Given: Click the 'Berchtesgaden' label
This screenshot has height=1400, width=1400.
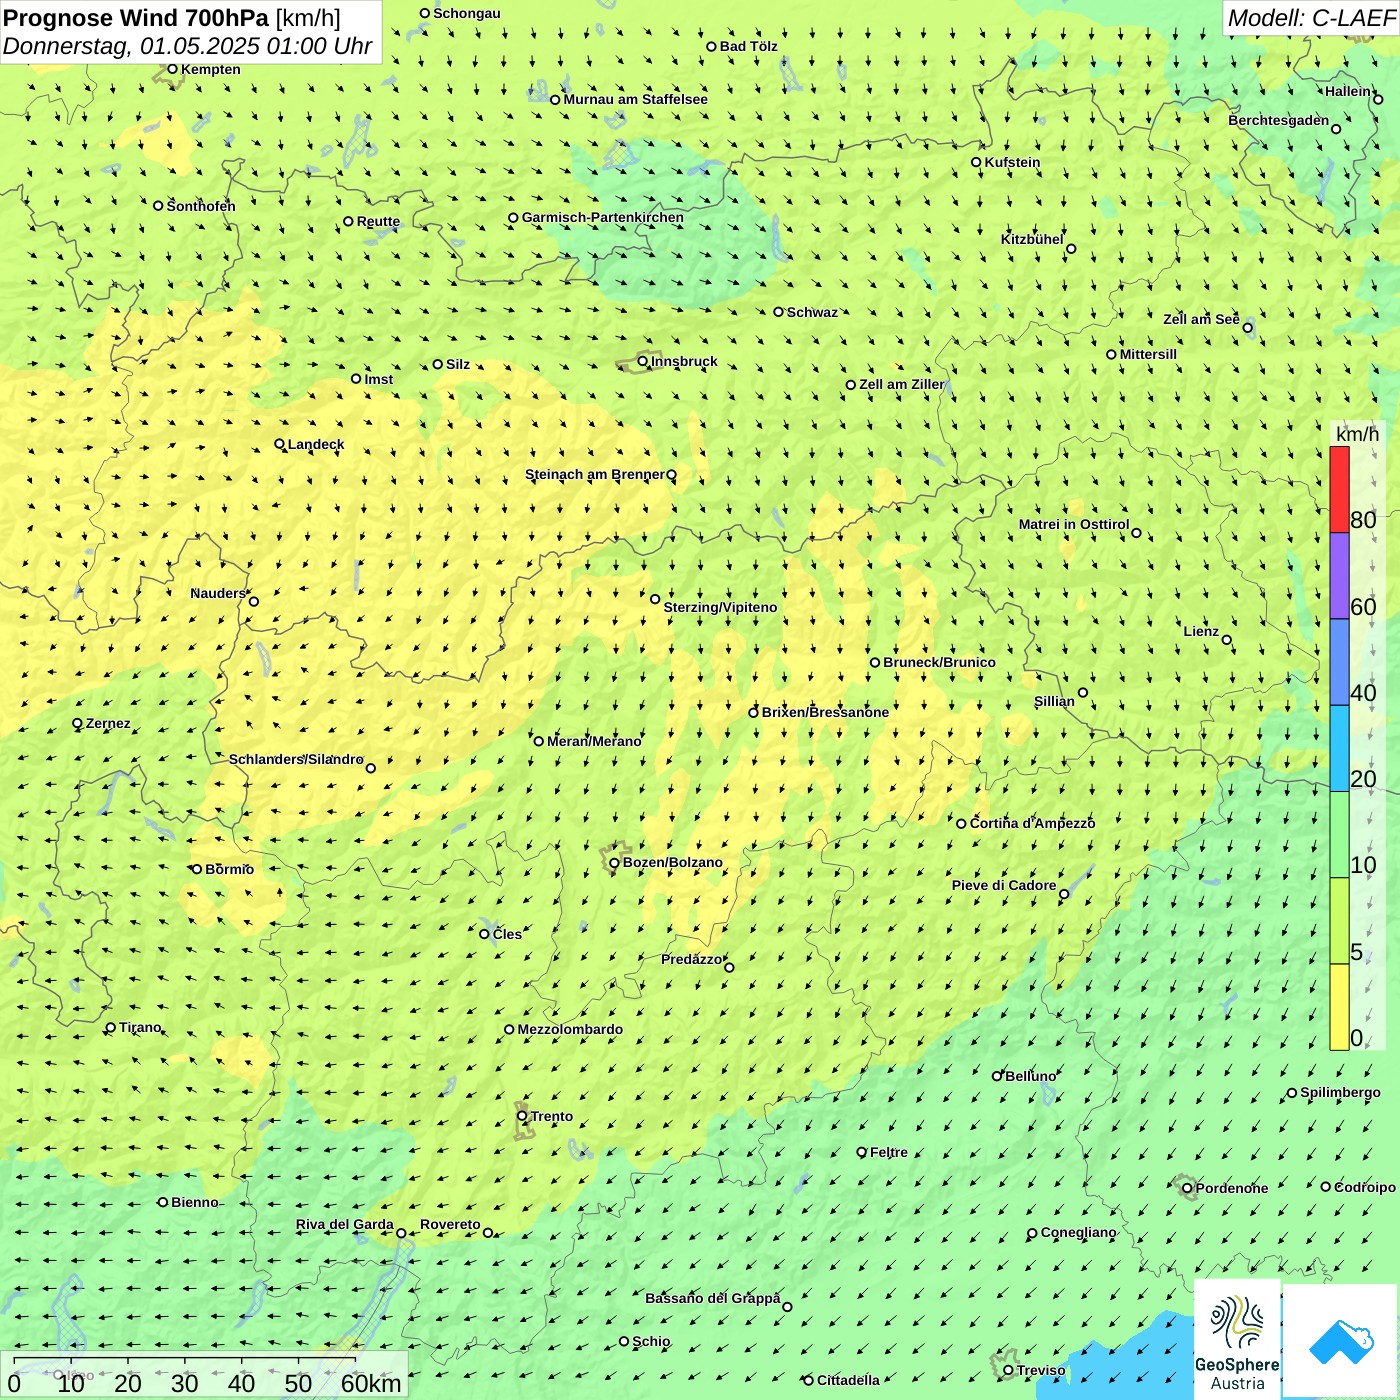Looking at the screenshot, I should pyautogui.click(x=1278, y=120).
